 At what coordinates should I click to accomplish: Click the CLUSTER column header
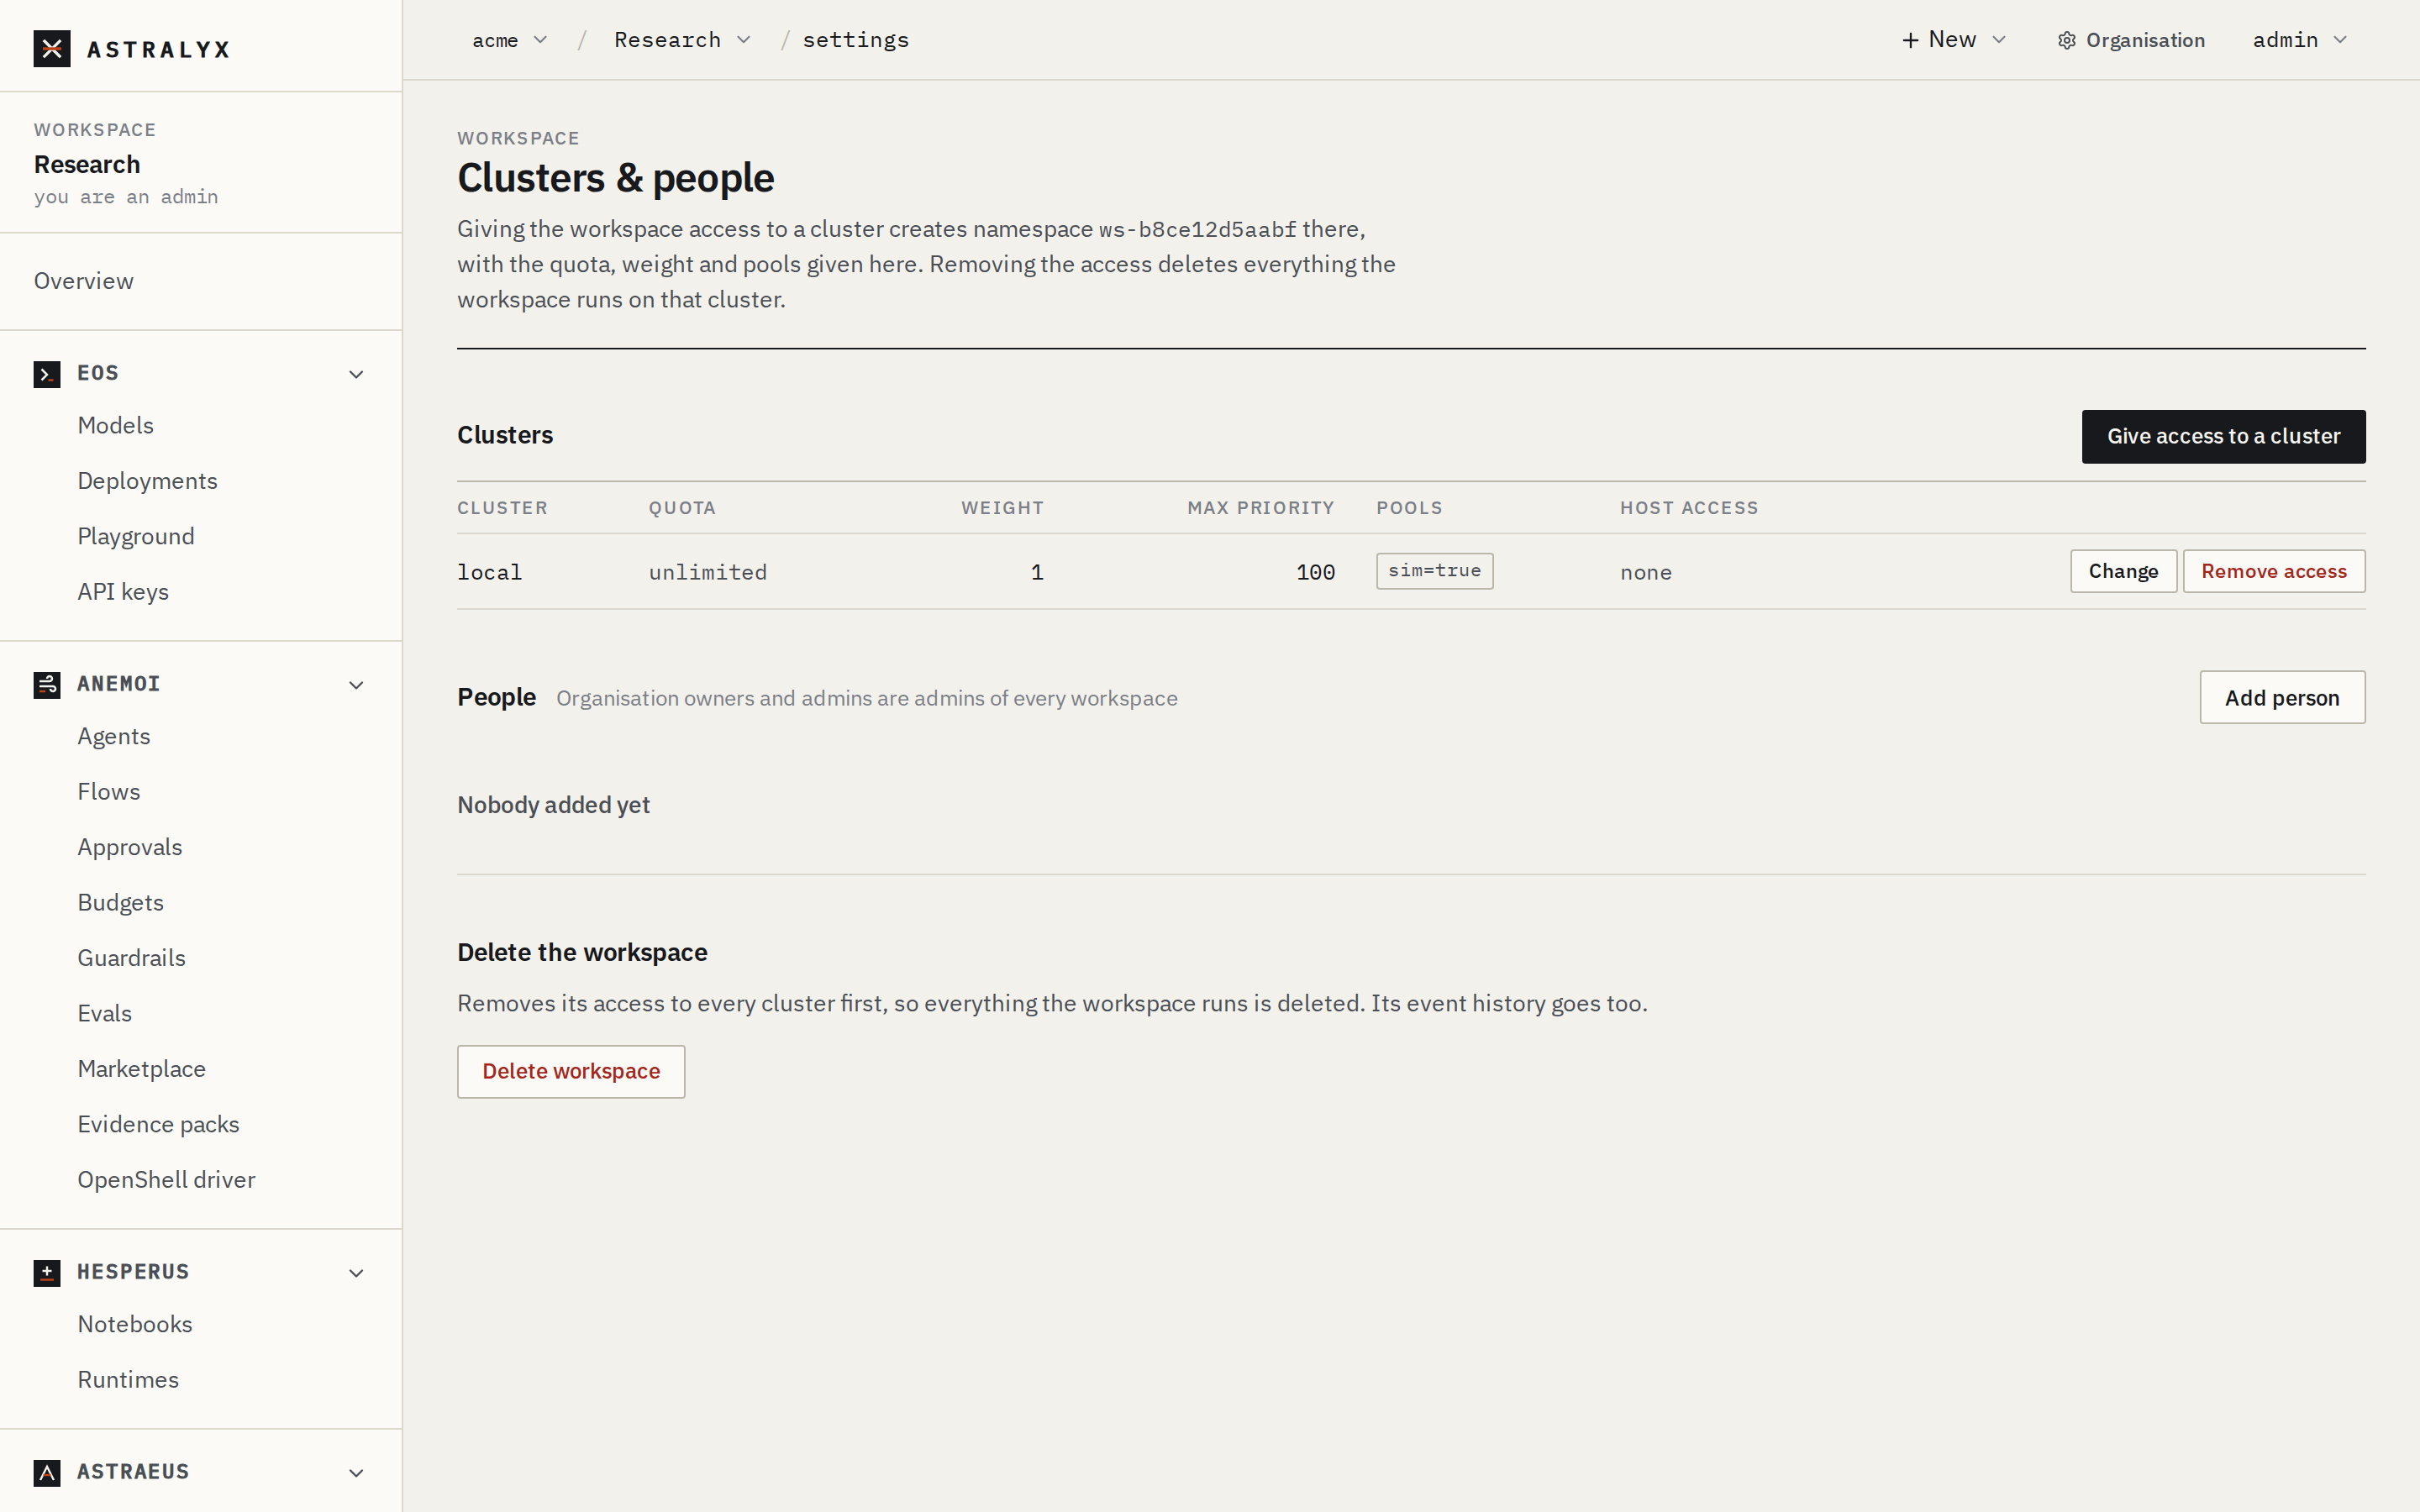tap(502, 508)
